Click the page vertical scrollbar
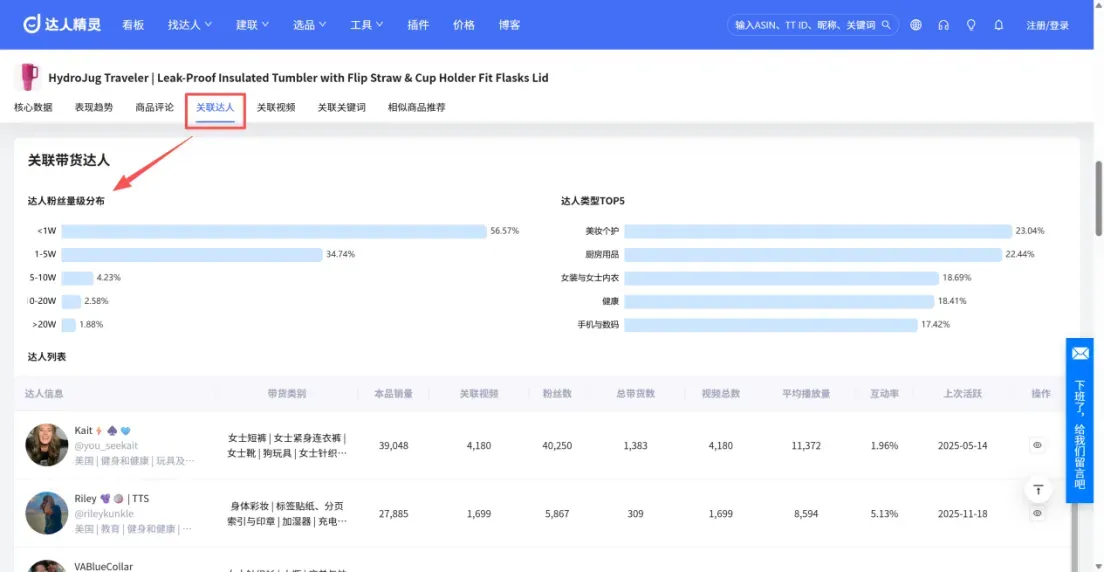Image resolution: width=1104 pixels, height=572 pixels. [1098, 197]
